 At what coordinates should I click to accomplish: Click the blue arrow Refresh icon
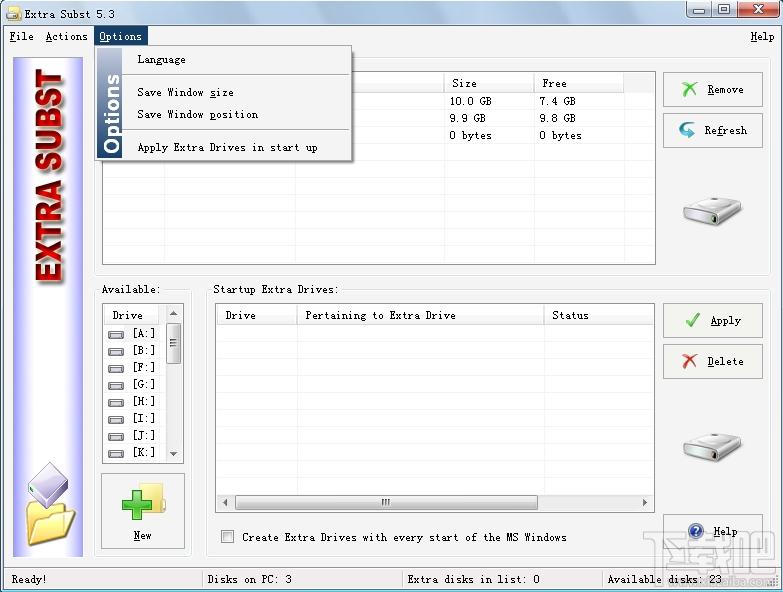[x=687, y=130]
